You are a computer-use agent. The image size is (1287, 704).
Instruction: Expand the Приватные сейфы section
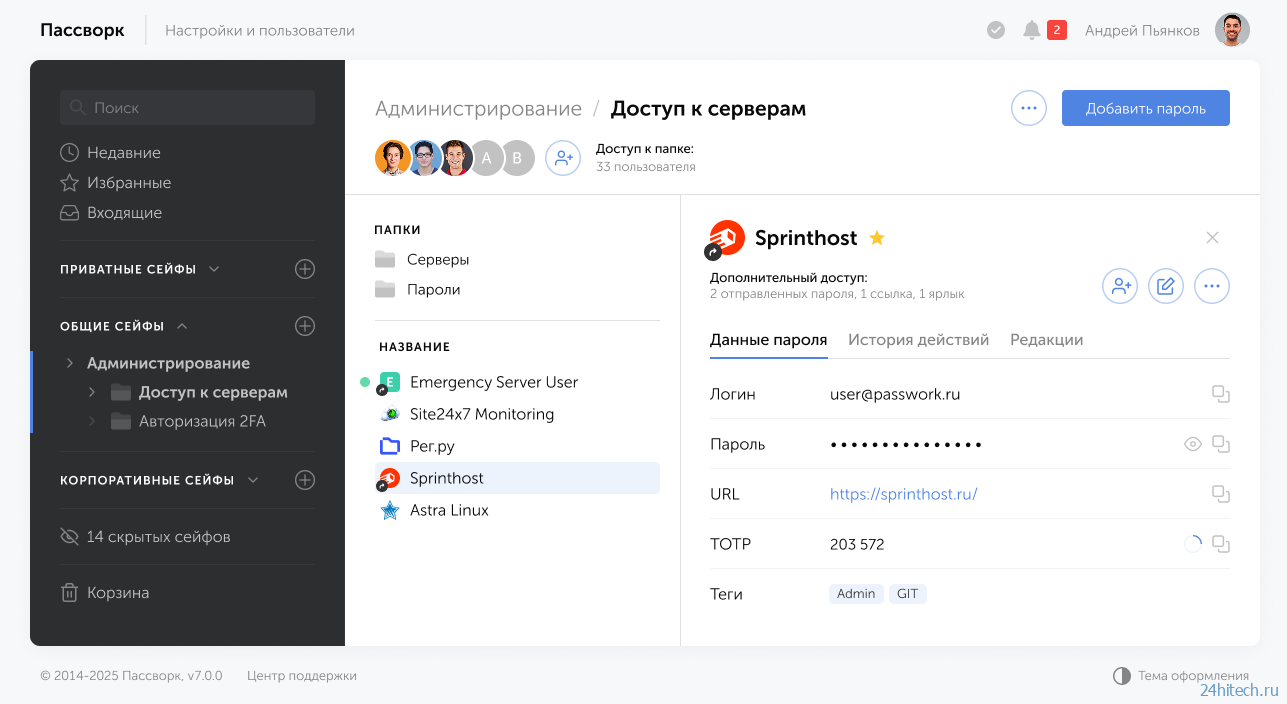[213, 269]
